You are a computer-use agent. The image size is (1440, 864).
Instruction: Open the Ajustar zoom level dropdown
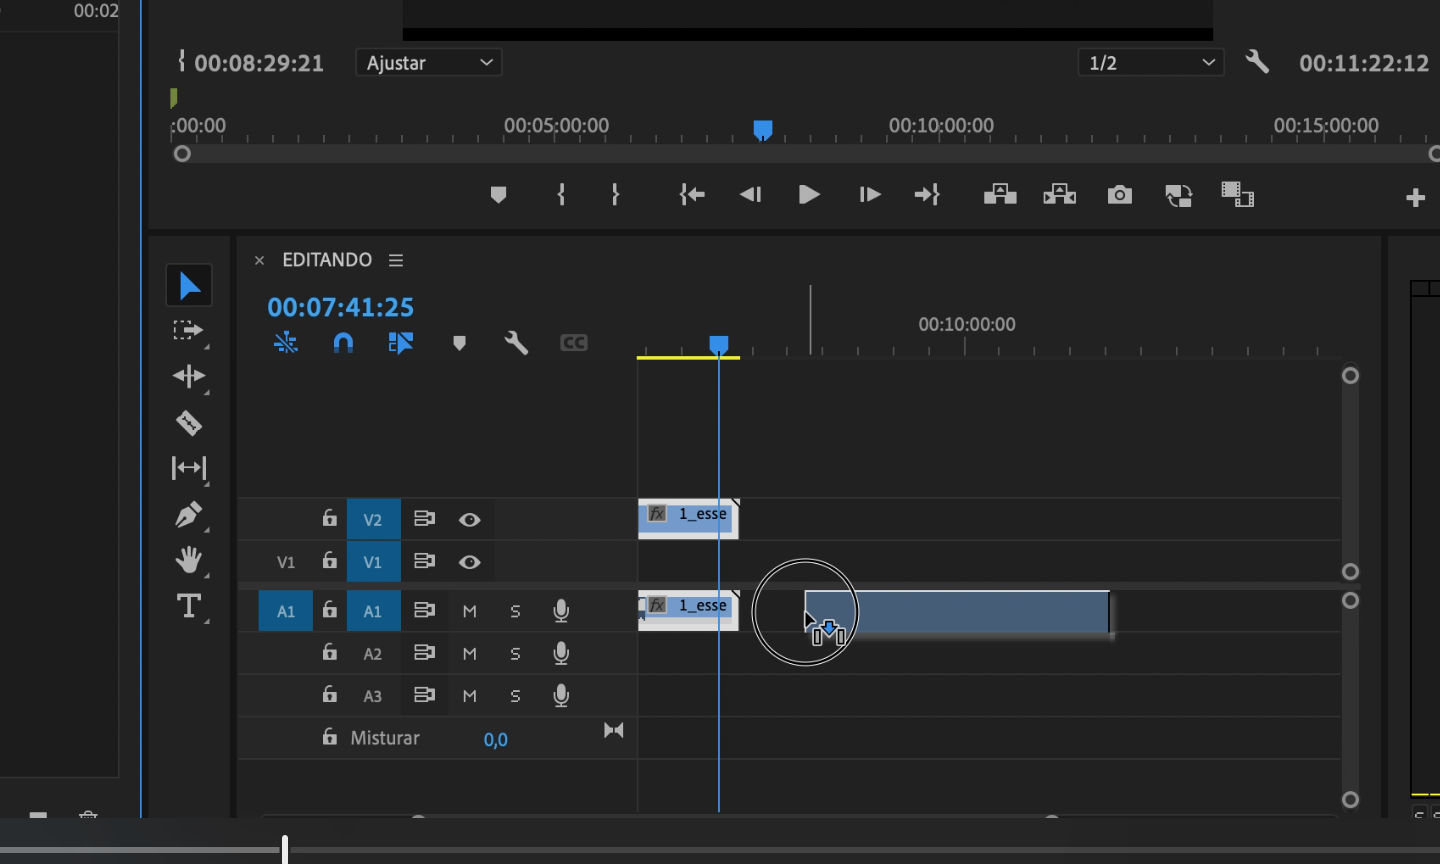(x=428, y=62)
